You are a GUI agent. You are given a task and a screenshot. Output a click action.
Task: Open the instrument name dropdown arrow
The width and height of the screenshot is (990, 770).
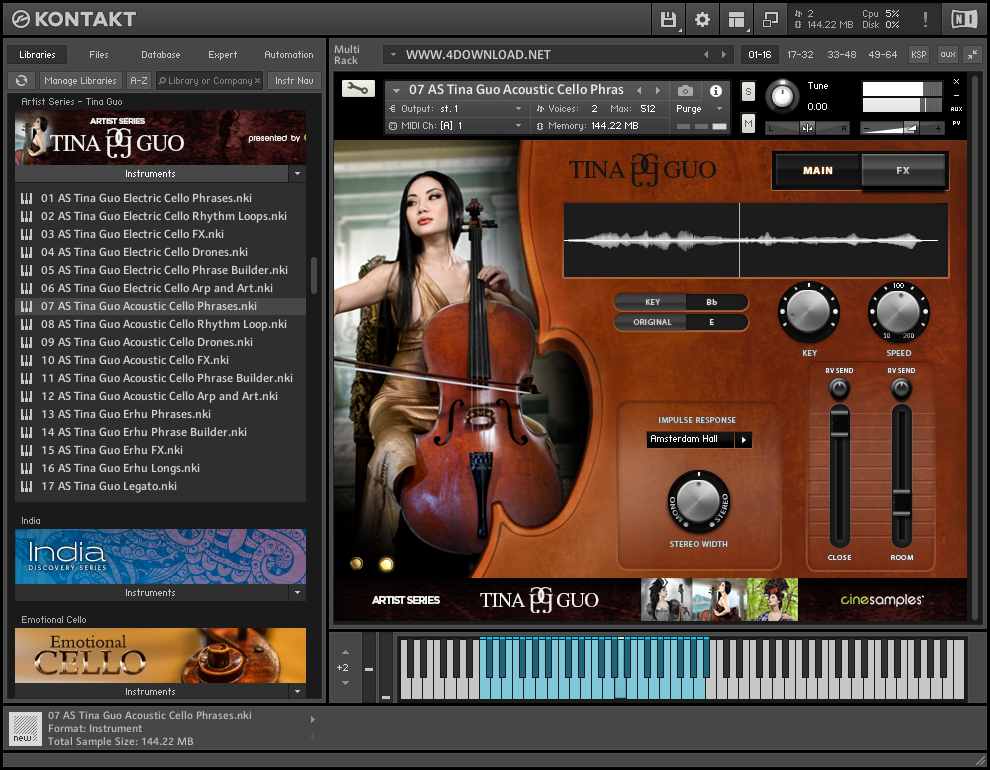[x=397, y=90]
